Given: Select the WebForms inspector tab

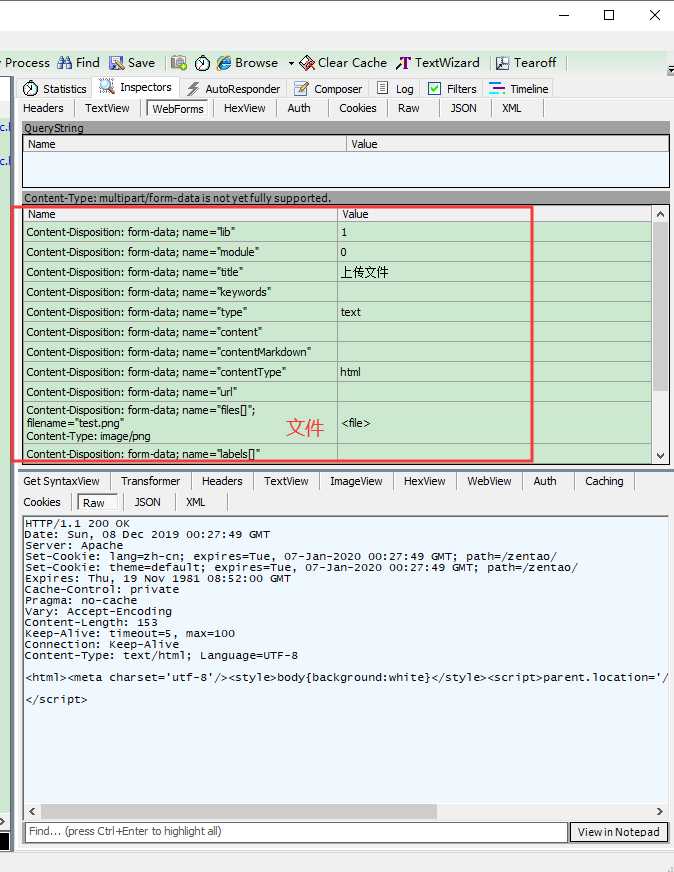Looking at the screenshot, I should coord(178,109).
